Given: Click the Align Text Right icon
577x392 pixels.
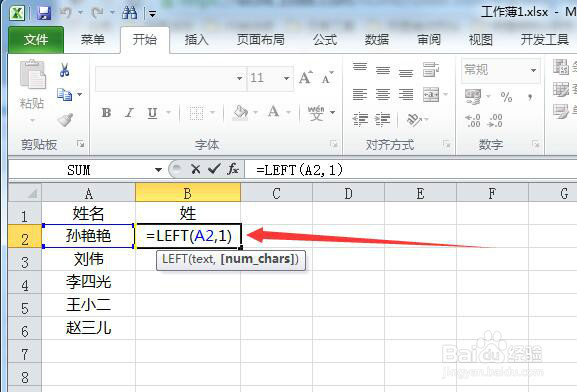Looking at the screenshot, I should [x=406, y=94].
